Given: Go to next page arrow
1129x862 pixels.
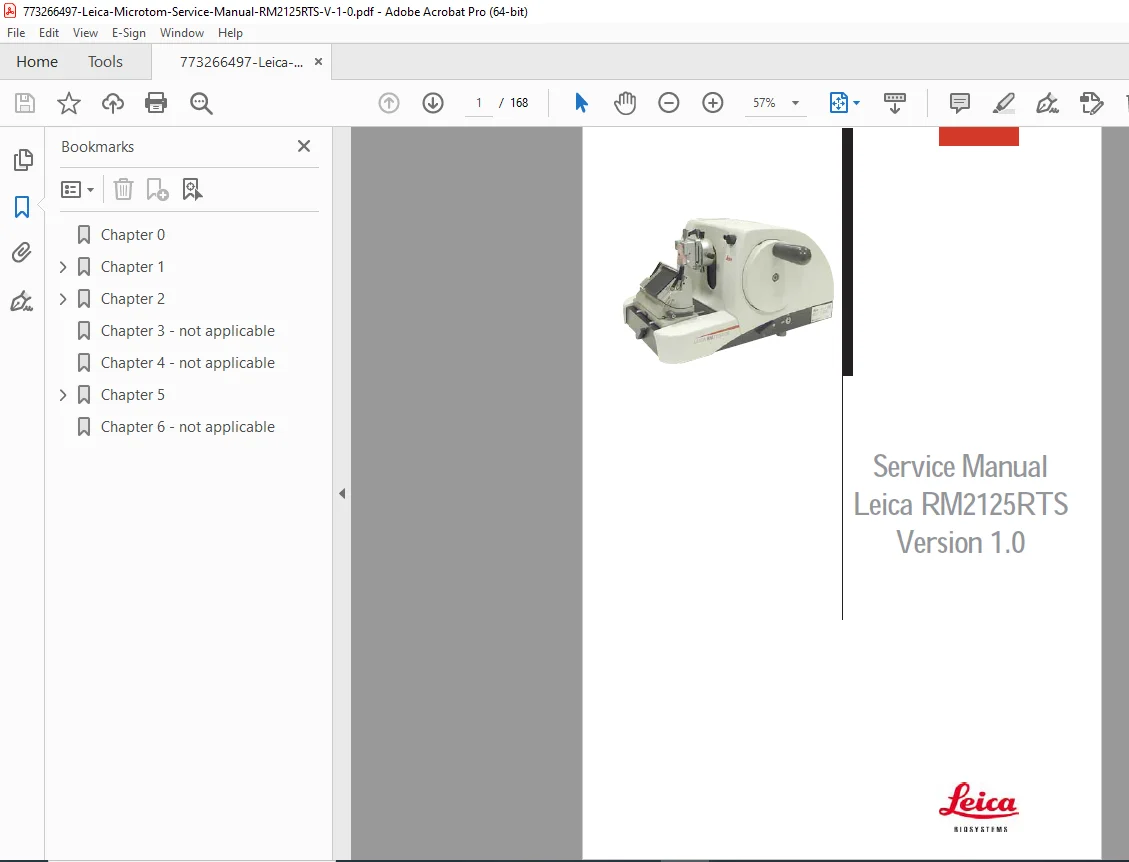Looking at the screenshot, I should 433,103.
